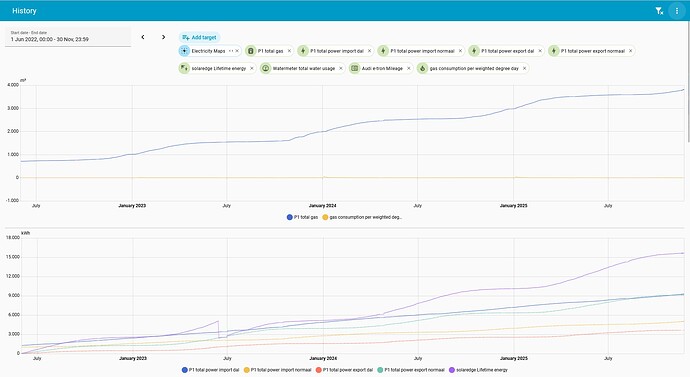
Task: Remove Watermeter total water usage chip
Action: (x=341, y=69)
